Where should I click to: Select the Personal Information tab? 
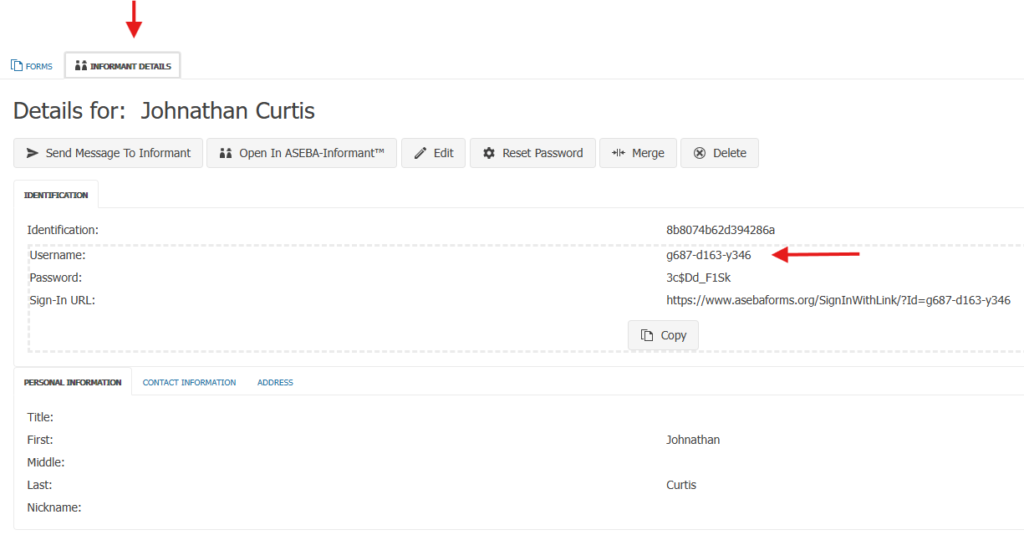[x=72, y=382]
